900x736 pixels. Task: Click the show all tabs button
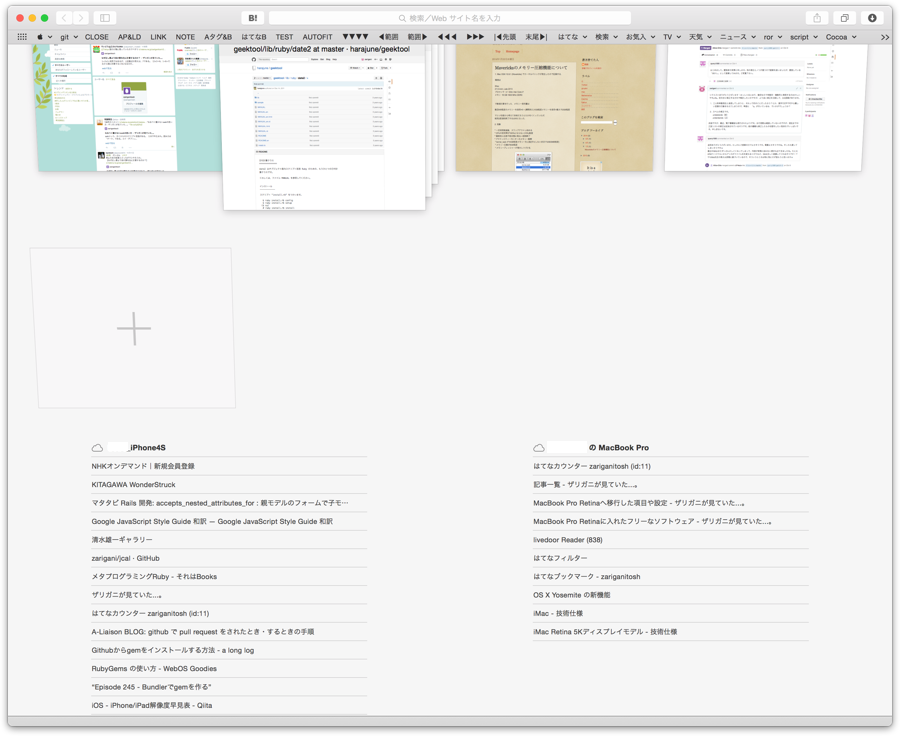click(844, 18)
